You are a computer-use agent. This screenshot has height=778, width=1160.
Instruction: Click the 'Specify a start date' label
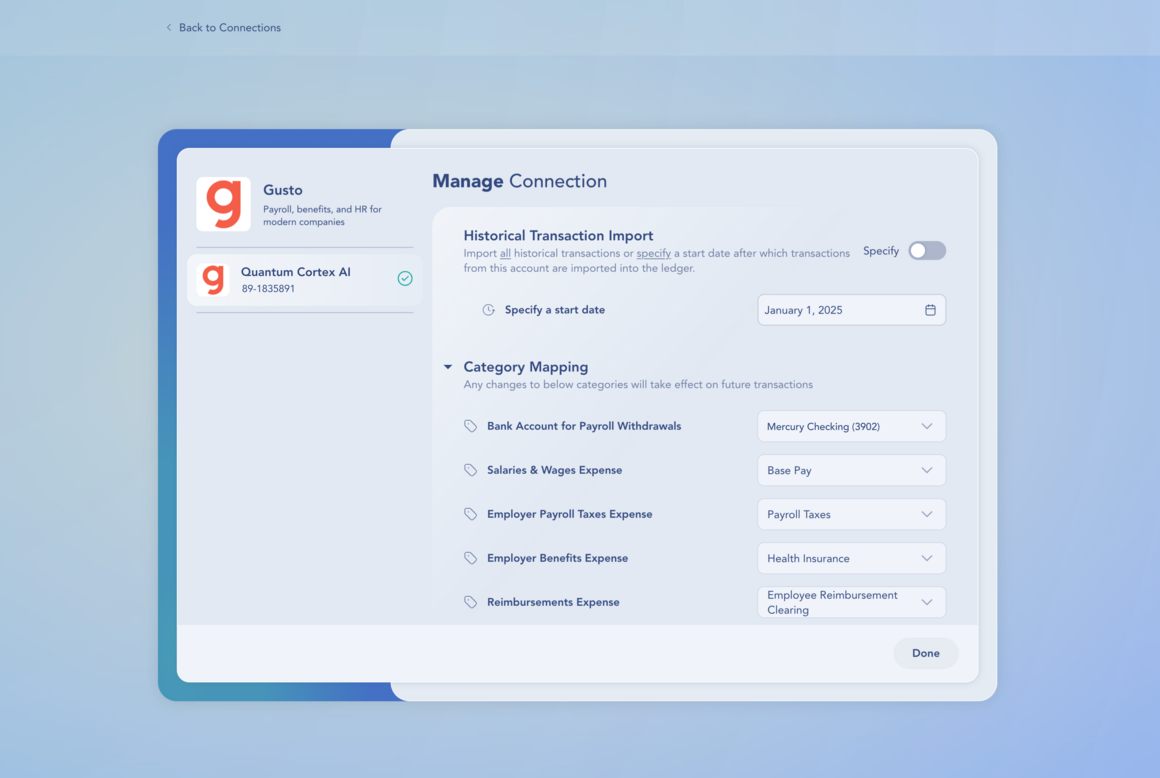pyautogui.click(x=555, y=310)
